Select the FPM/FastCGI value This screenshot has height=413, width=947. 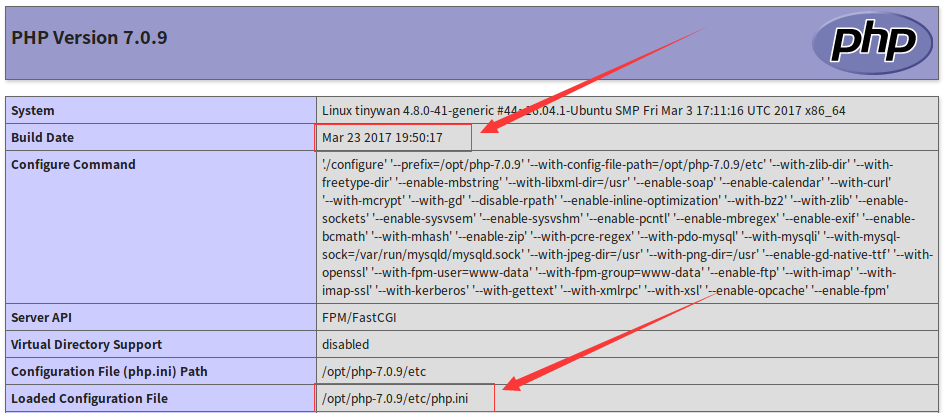coord(359,318)
